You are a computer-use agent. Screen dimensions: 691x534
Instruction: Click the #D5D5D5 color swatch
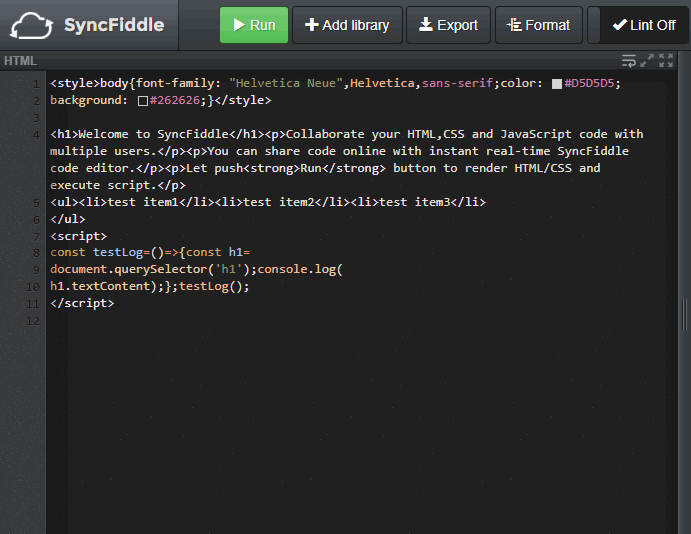pyautogui.click(x=557, y=84)
